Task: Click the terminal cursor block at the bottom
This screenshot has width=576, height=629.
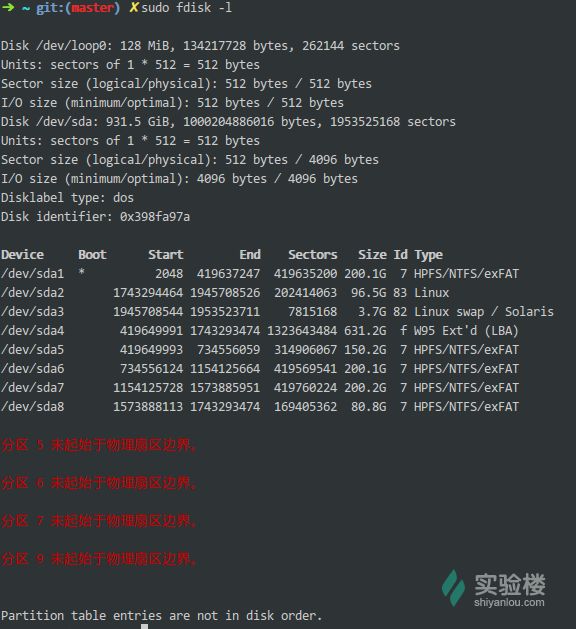Action: 144,626
